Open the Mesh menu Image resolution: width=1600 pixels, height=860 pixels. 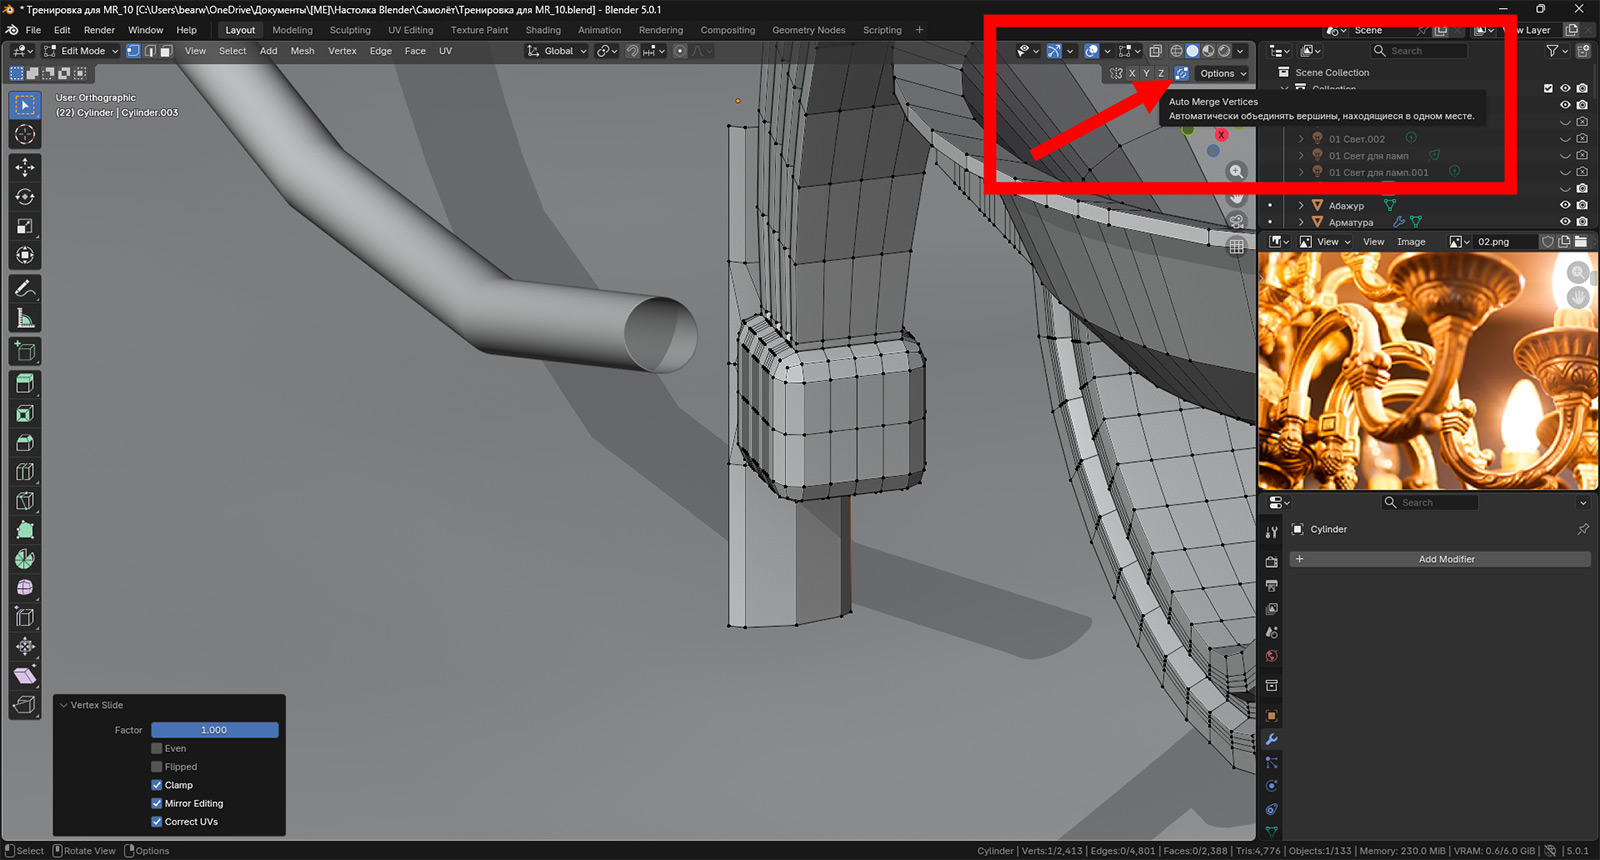click(x=302, y=51)
